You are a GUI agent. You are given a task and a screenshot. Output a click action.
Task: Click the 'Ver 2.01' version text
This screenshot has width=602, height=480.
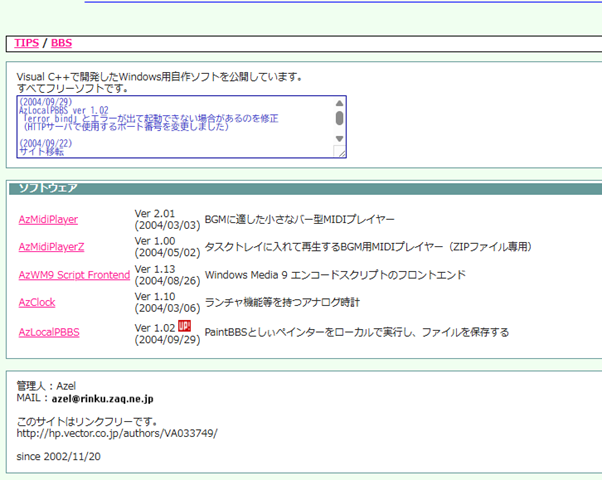[154, 214]
